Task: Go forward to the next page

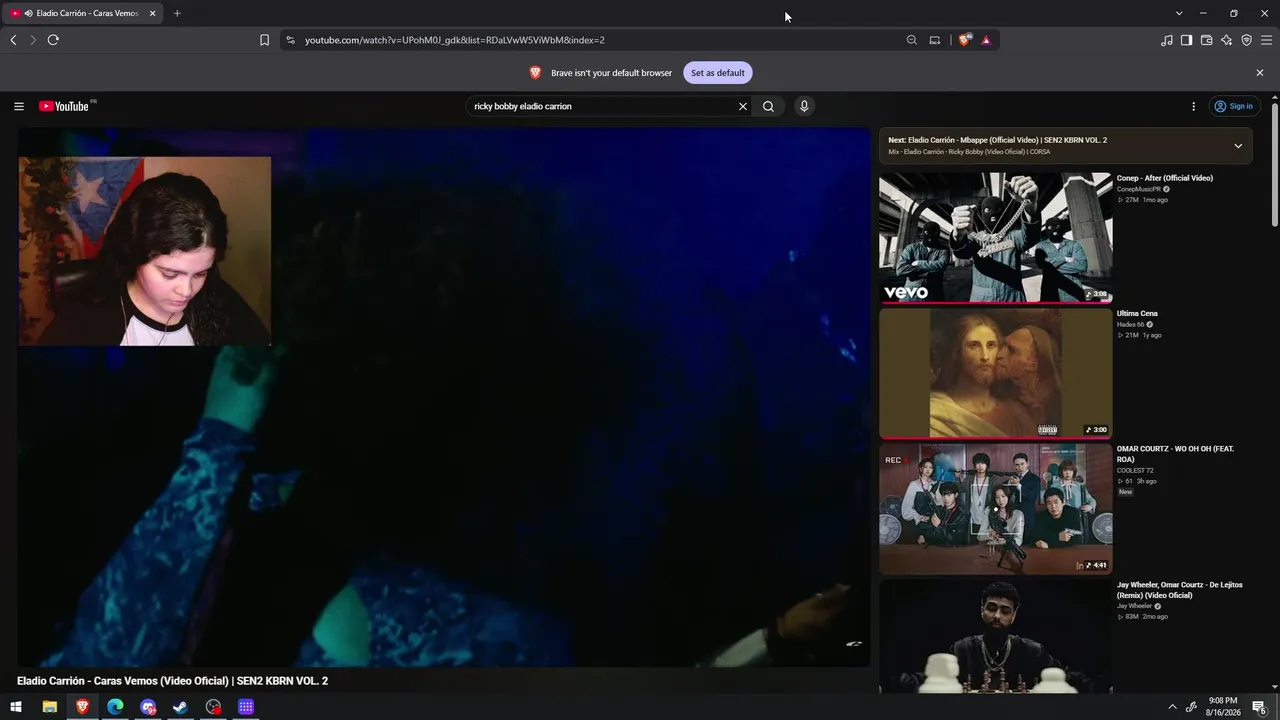Action: pos(32,40)
